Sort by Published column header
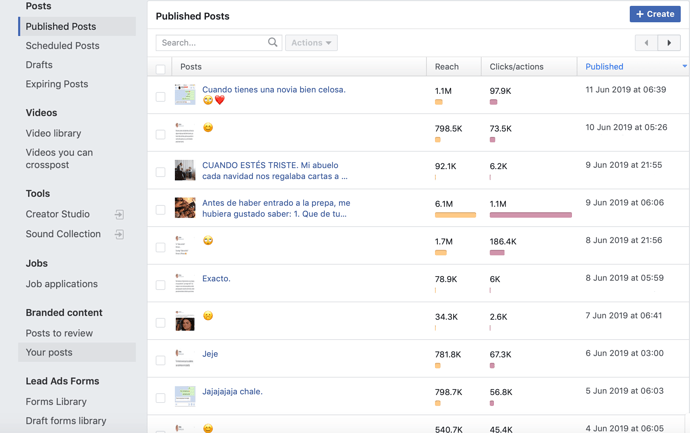Viewport: 690px width, 433px height. (604, 66)
